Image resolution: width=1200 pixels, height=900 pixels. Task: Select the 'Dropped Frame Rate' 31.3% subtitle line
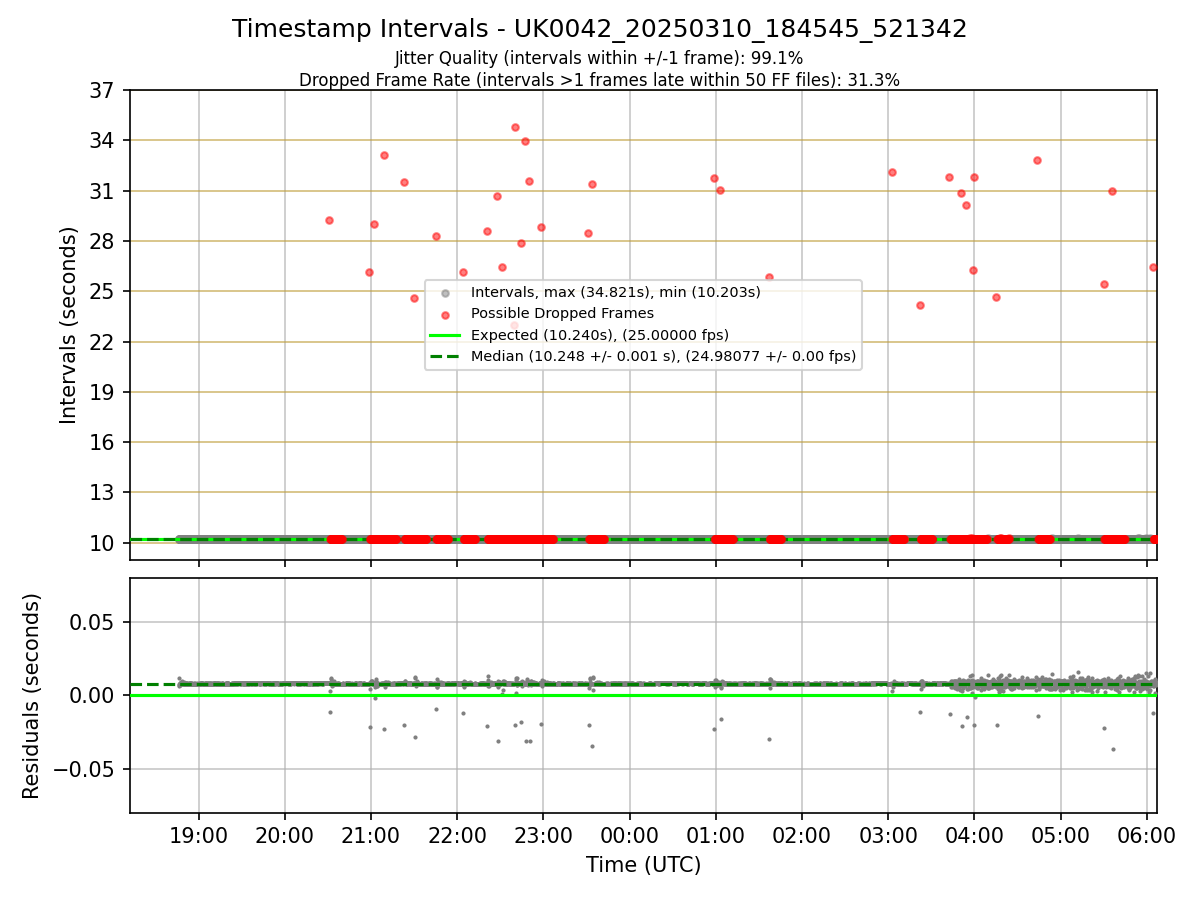tap(599, 80)
